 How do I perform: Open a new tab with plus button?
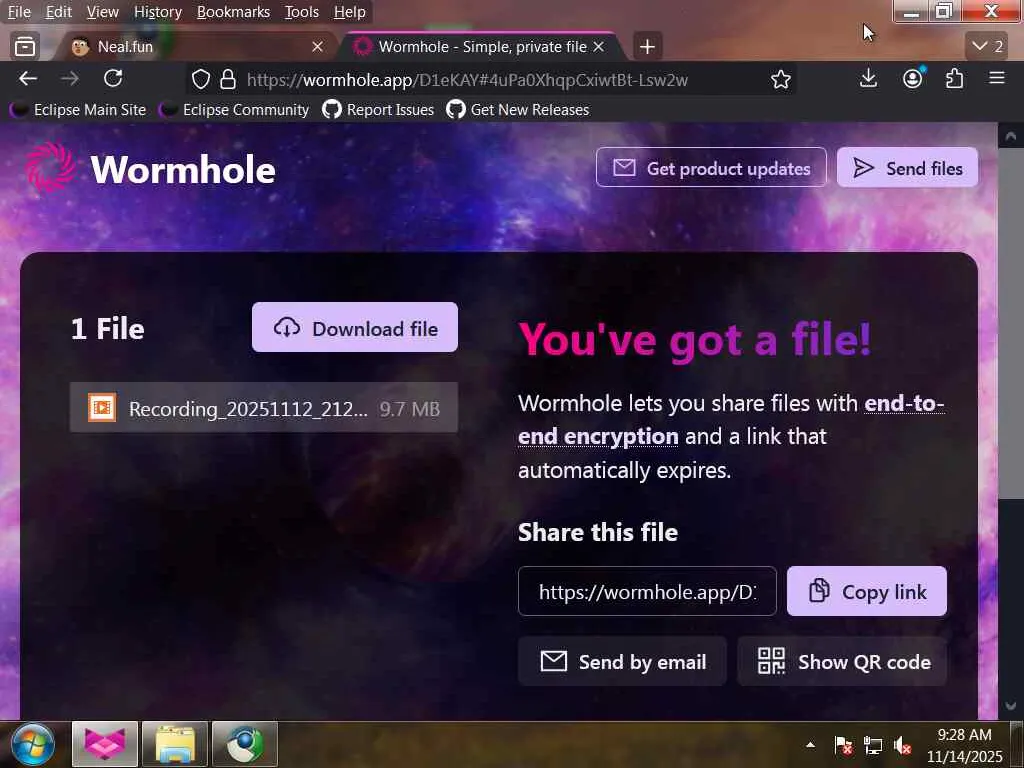(647, 46)
